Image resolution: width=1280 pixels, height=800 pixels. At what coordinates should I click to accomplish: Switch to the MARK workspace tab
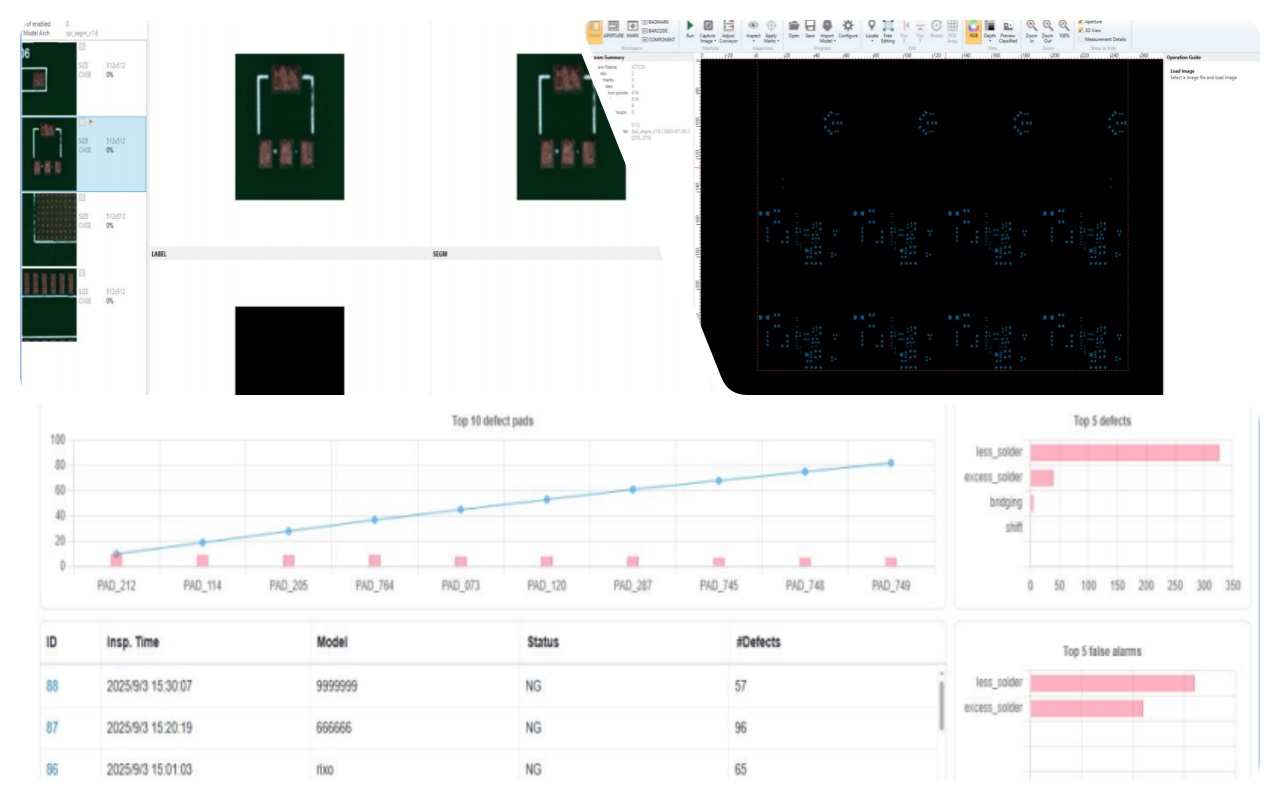[633, 27]
